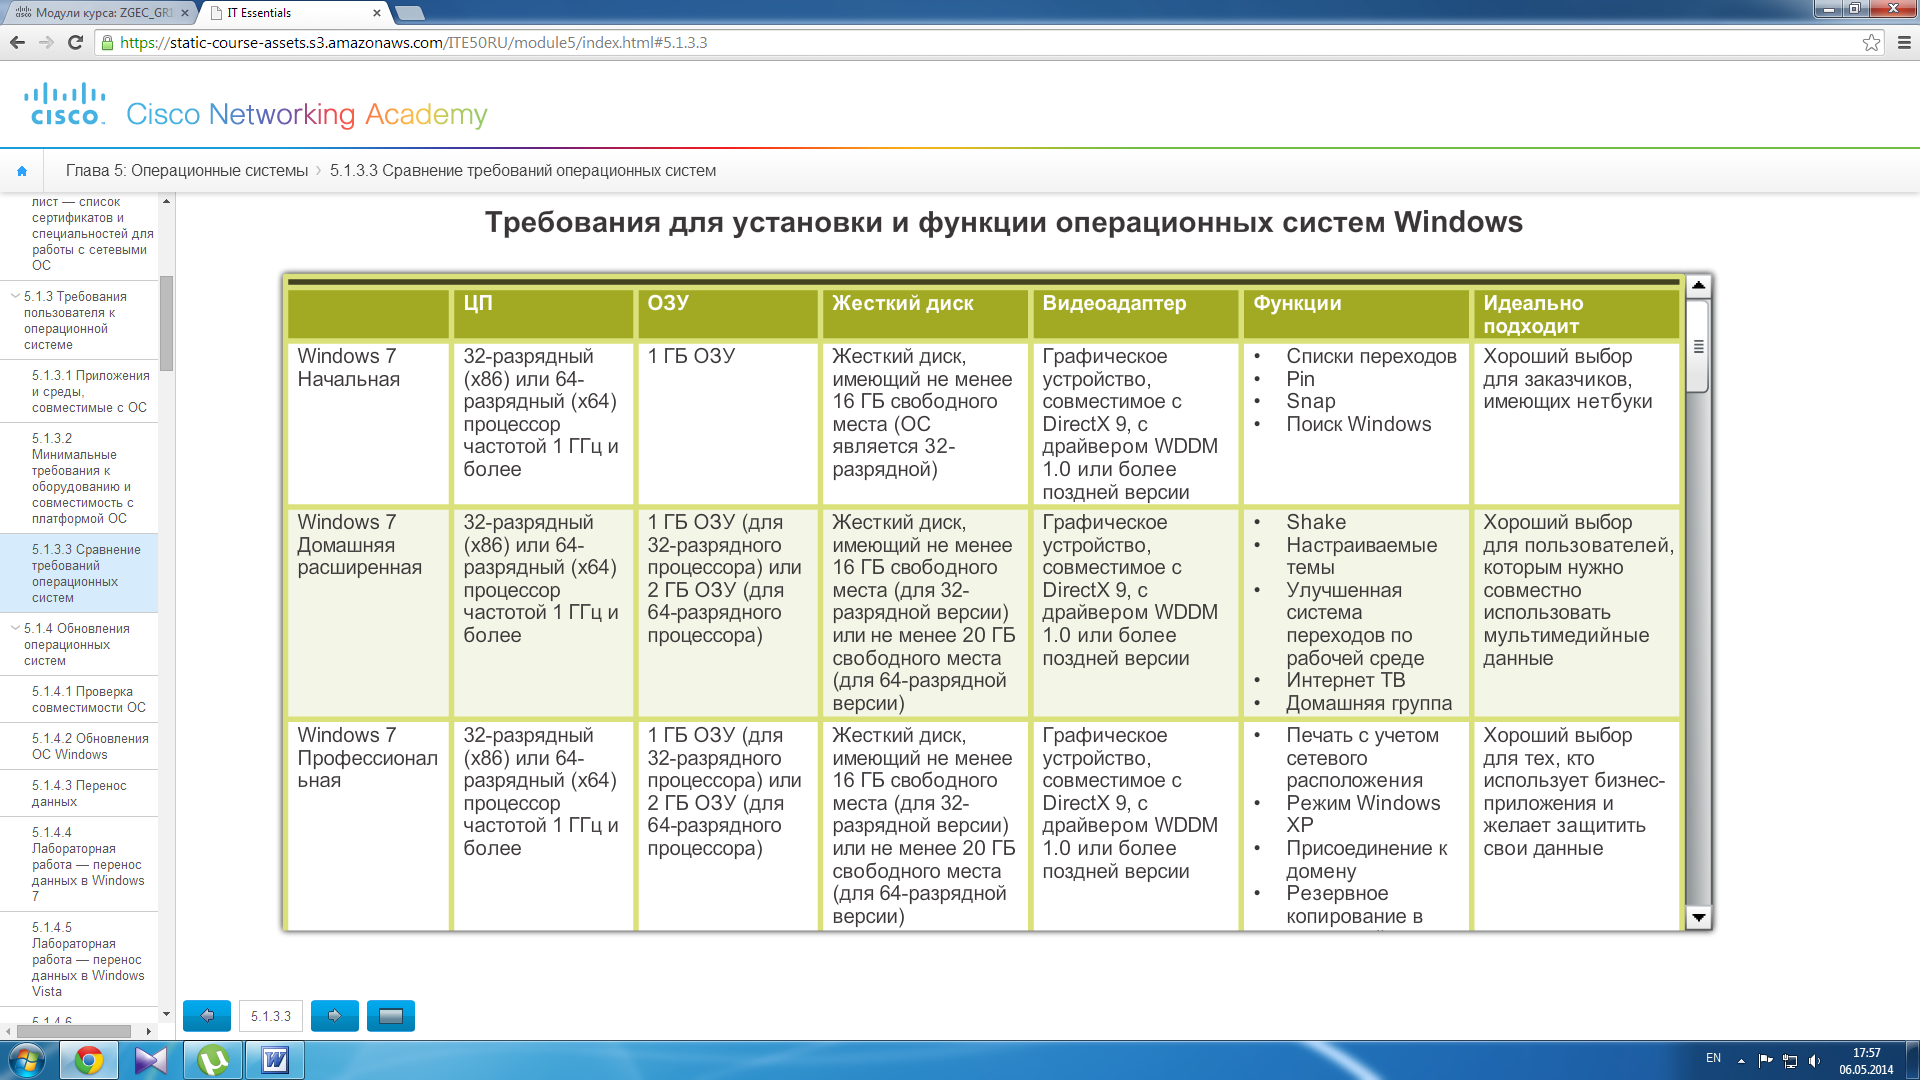Reload the page with refresh icon
This screenshot has width=1920, height=1080.
point(75,42)
